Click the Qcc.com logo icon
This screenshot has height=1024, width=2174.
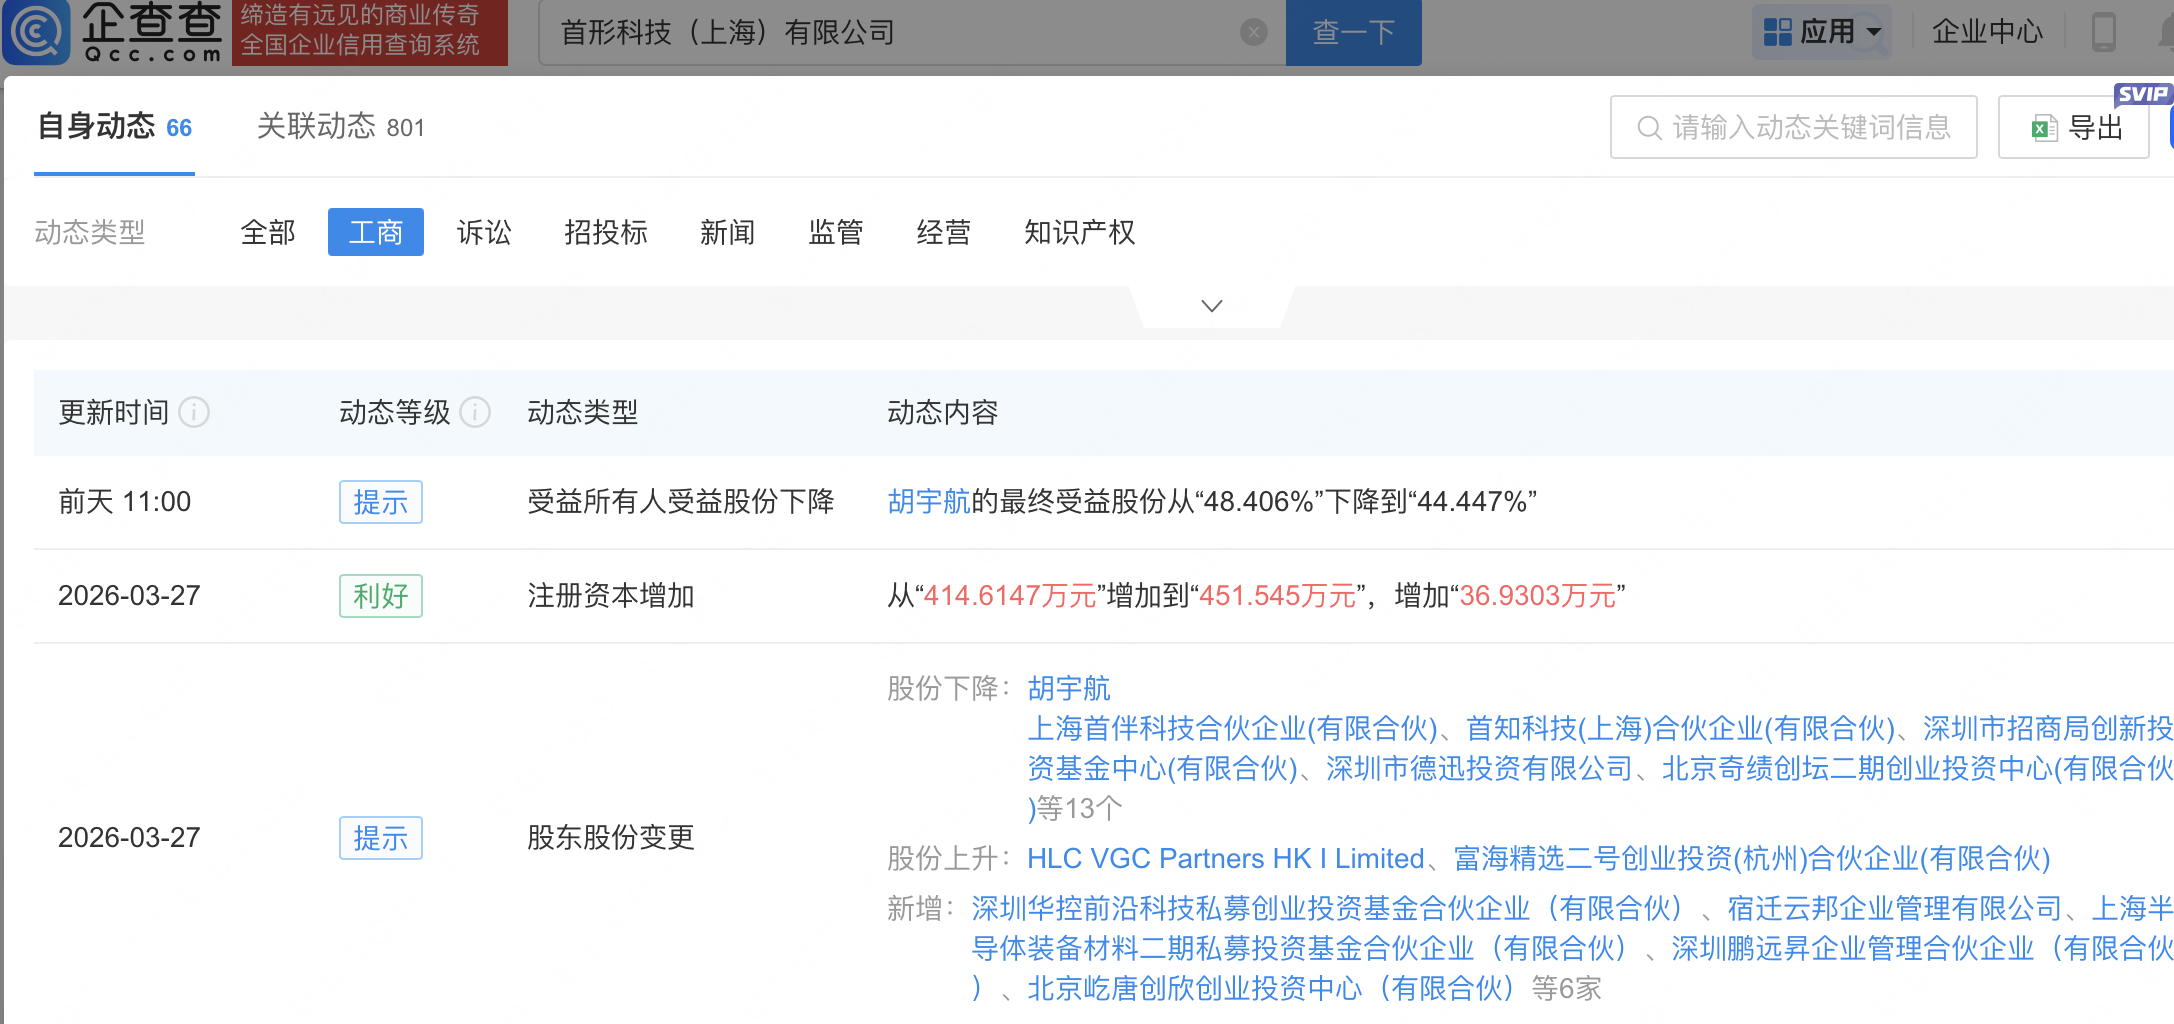click(x=37, y=32)
